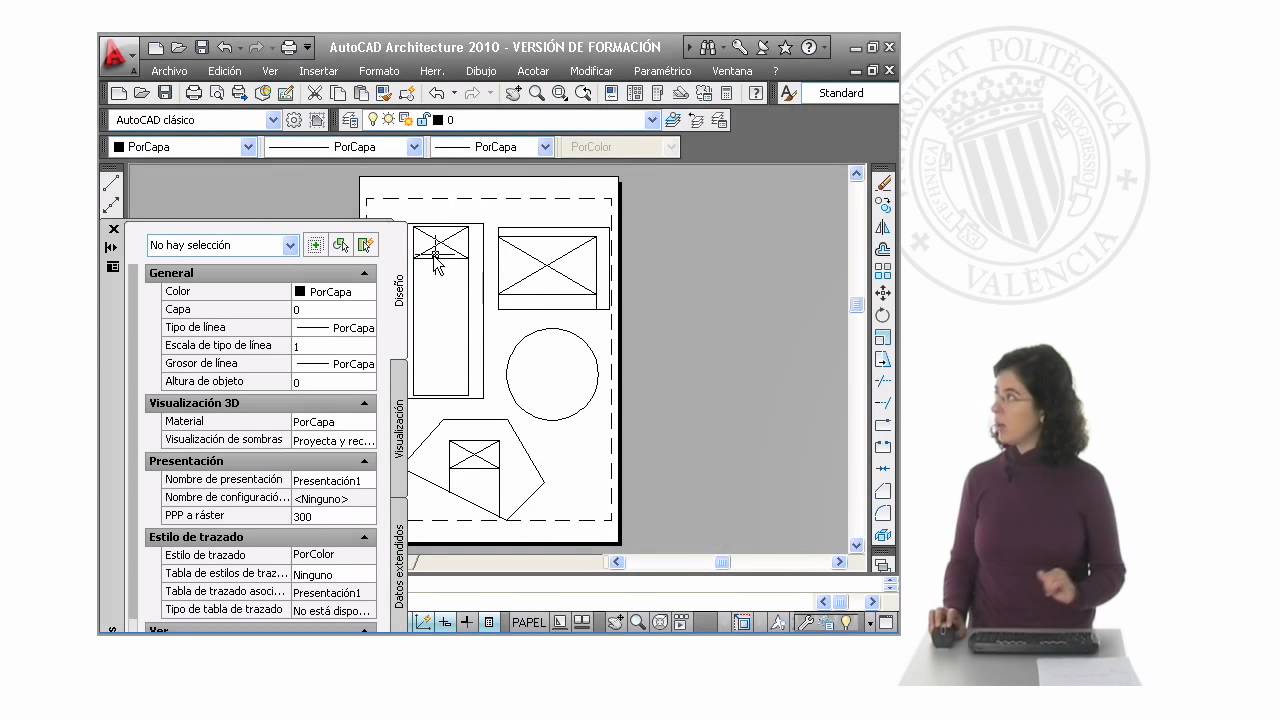Screen dimensions: 1280x720
Task: Click the Cut scissors icon
Action: (314, 93)
